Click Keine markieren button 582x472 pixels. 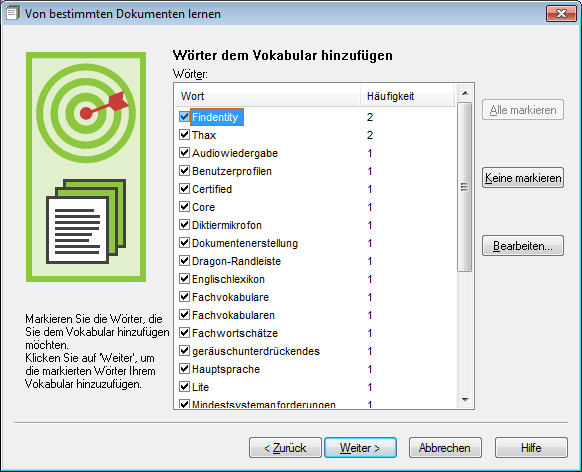[x=523, y=178]
